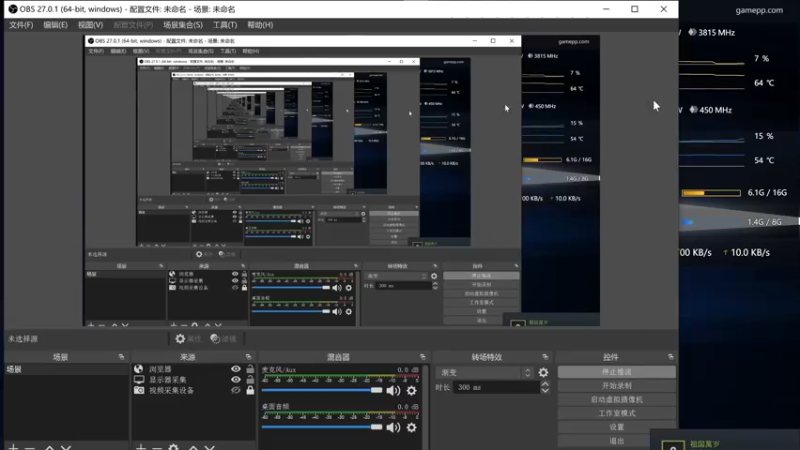800x450 pixels.
Task: Click the 启动虚拟摄像机 button
Action: [x=616, y=399]
